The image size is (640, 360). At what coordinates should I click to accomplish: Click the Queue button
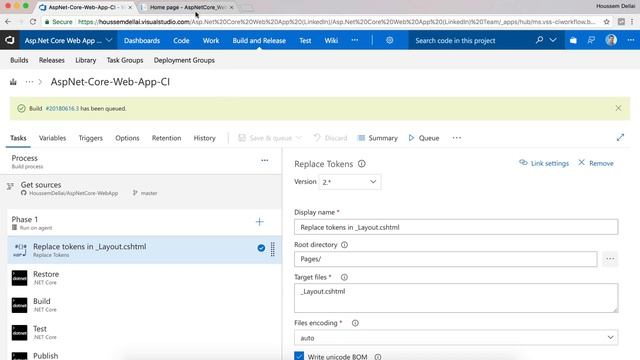(x=424, y=138)
